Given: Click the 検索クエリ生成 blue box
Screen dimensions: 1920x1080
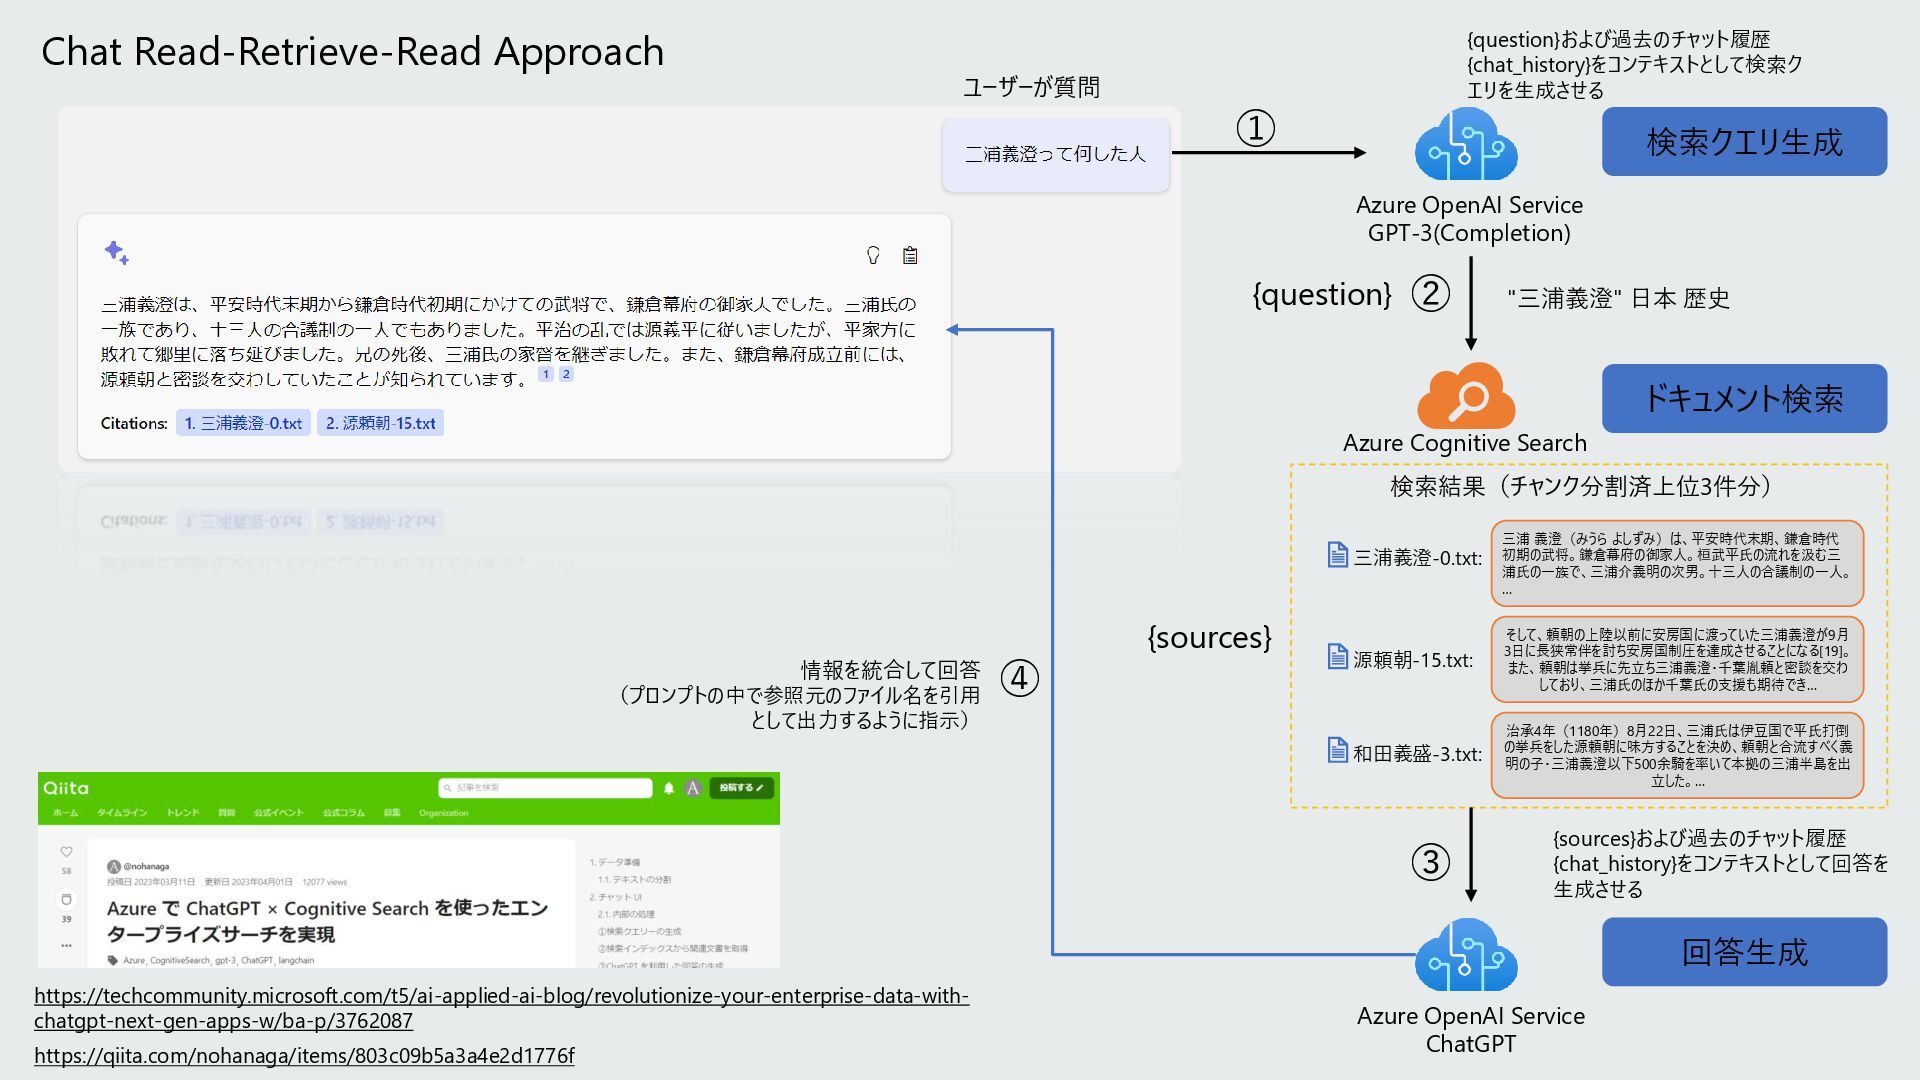Looking at the screenshot, I should [x=1744, y=142].
